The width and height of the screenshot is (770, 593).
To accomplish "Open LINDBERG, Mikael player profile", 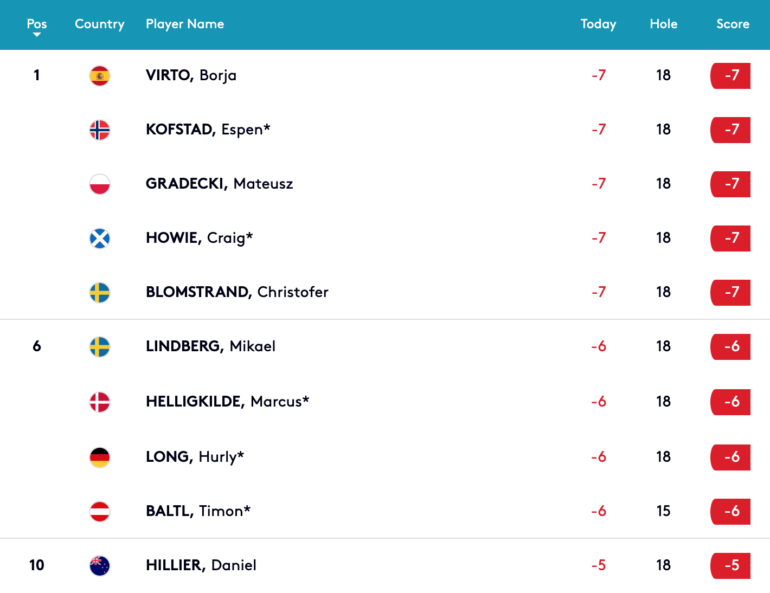I will 211,347.
